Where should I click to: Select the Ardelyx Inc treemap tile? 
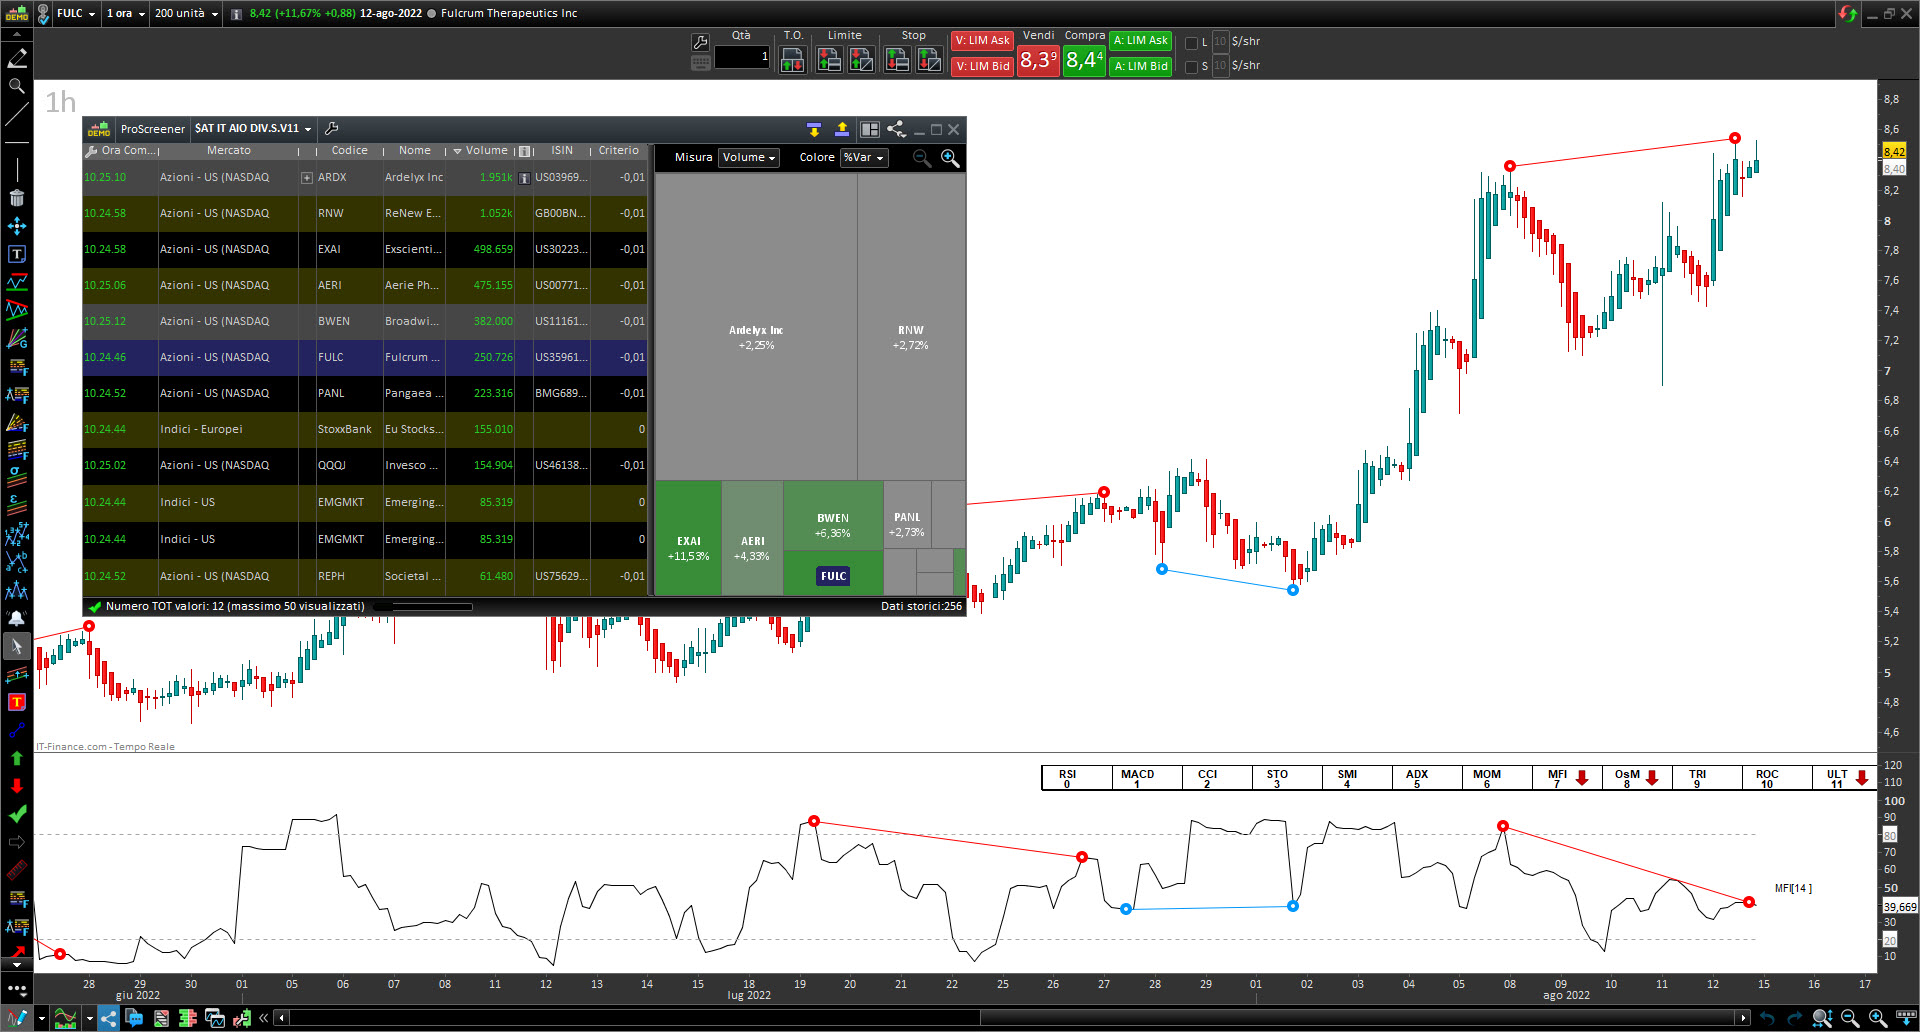756,328
